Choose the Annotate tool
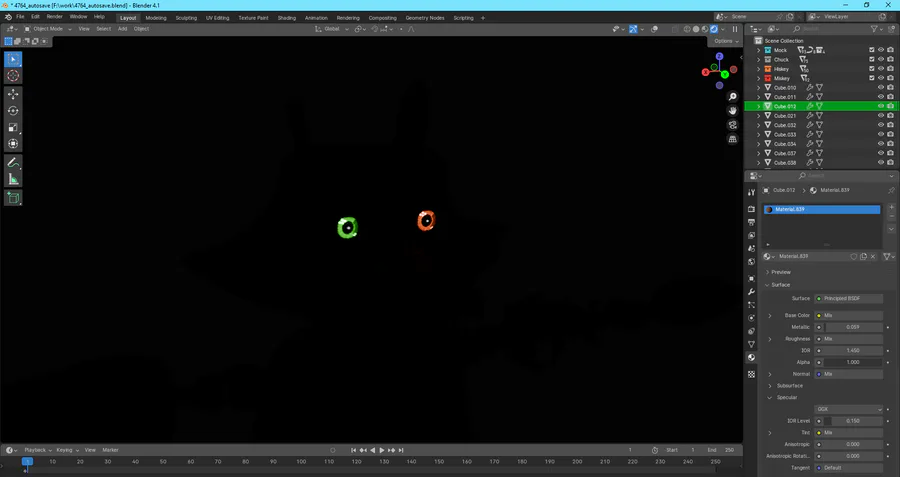Screen dimensions: 900x477 pyautogui.click(x=13, y=163)
